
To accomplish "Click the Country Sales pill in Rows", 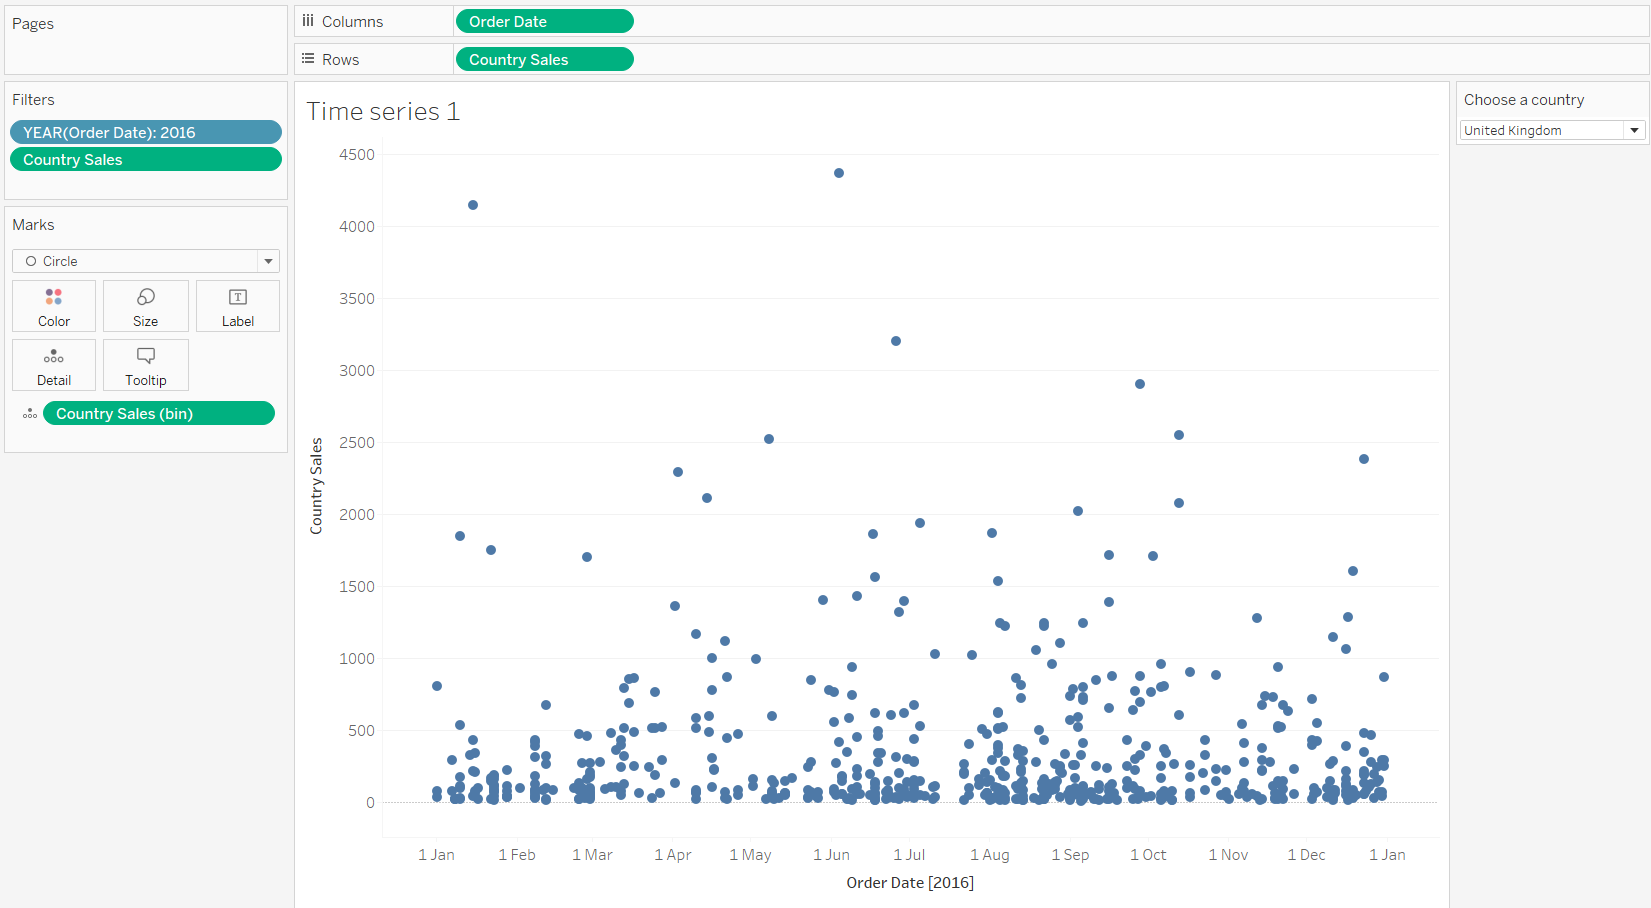I will (x=544, y=59).
